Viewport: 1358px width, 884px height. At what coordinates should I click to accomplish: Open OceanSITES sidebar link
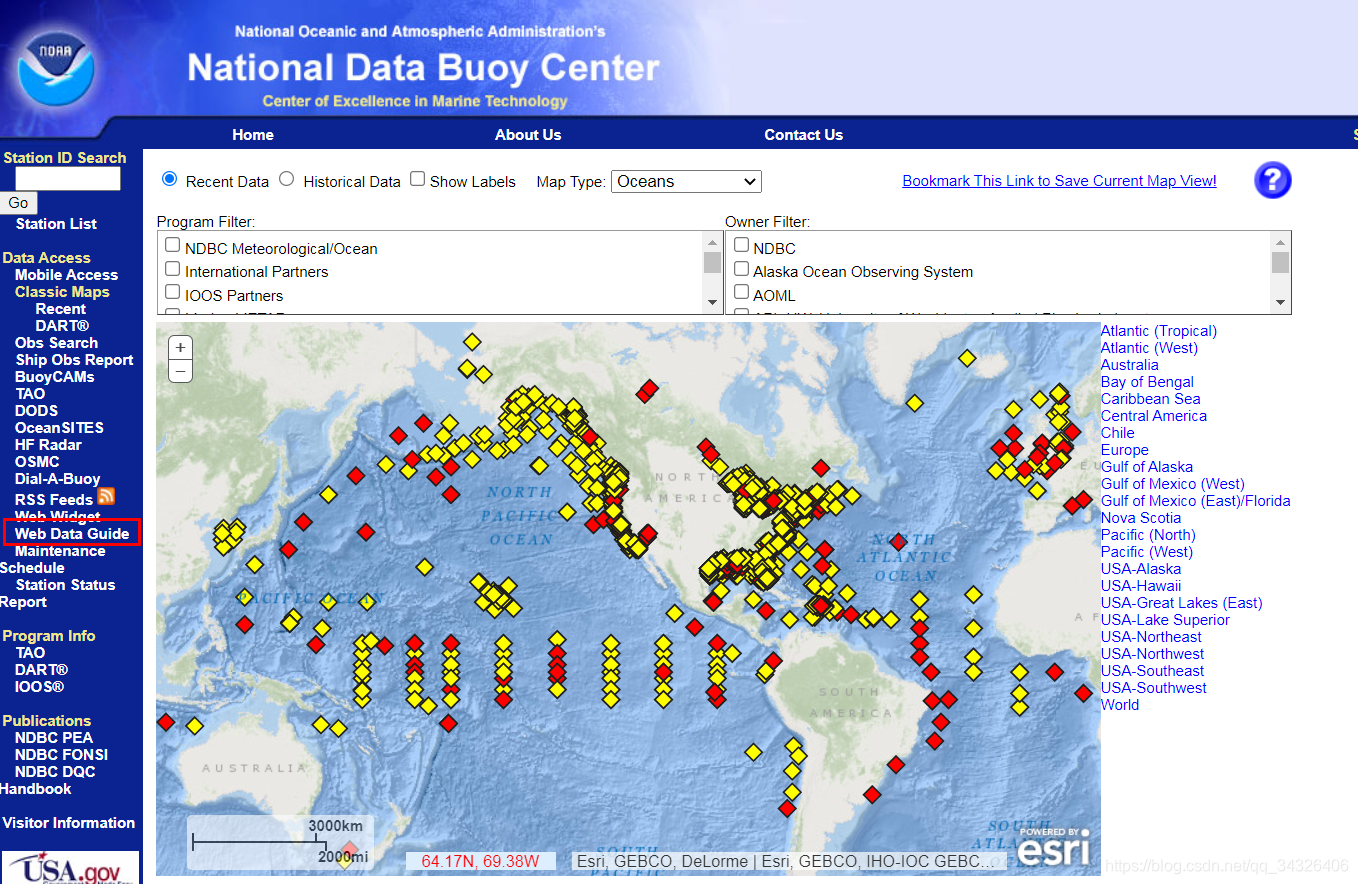click(59, 428)
